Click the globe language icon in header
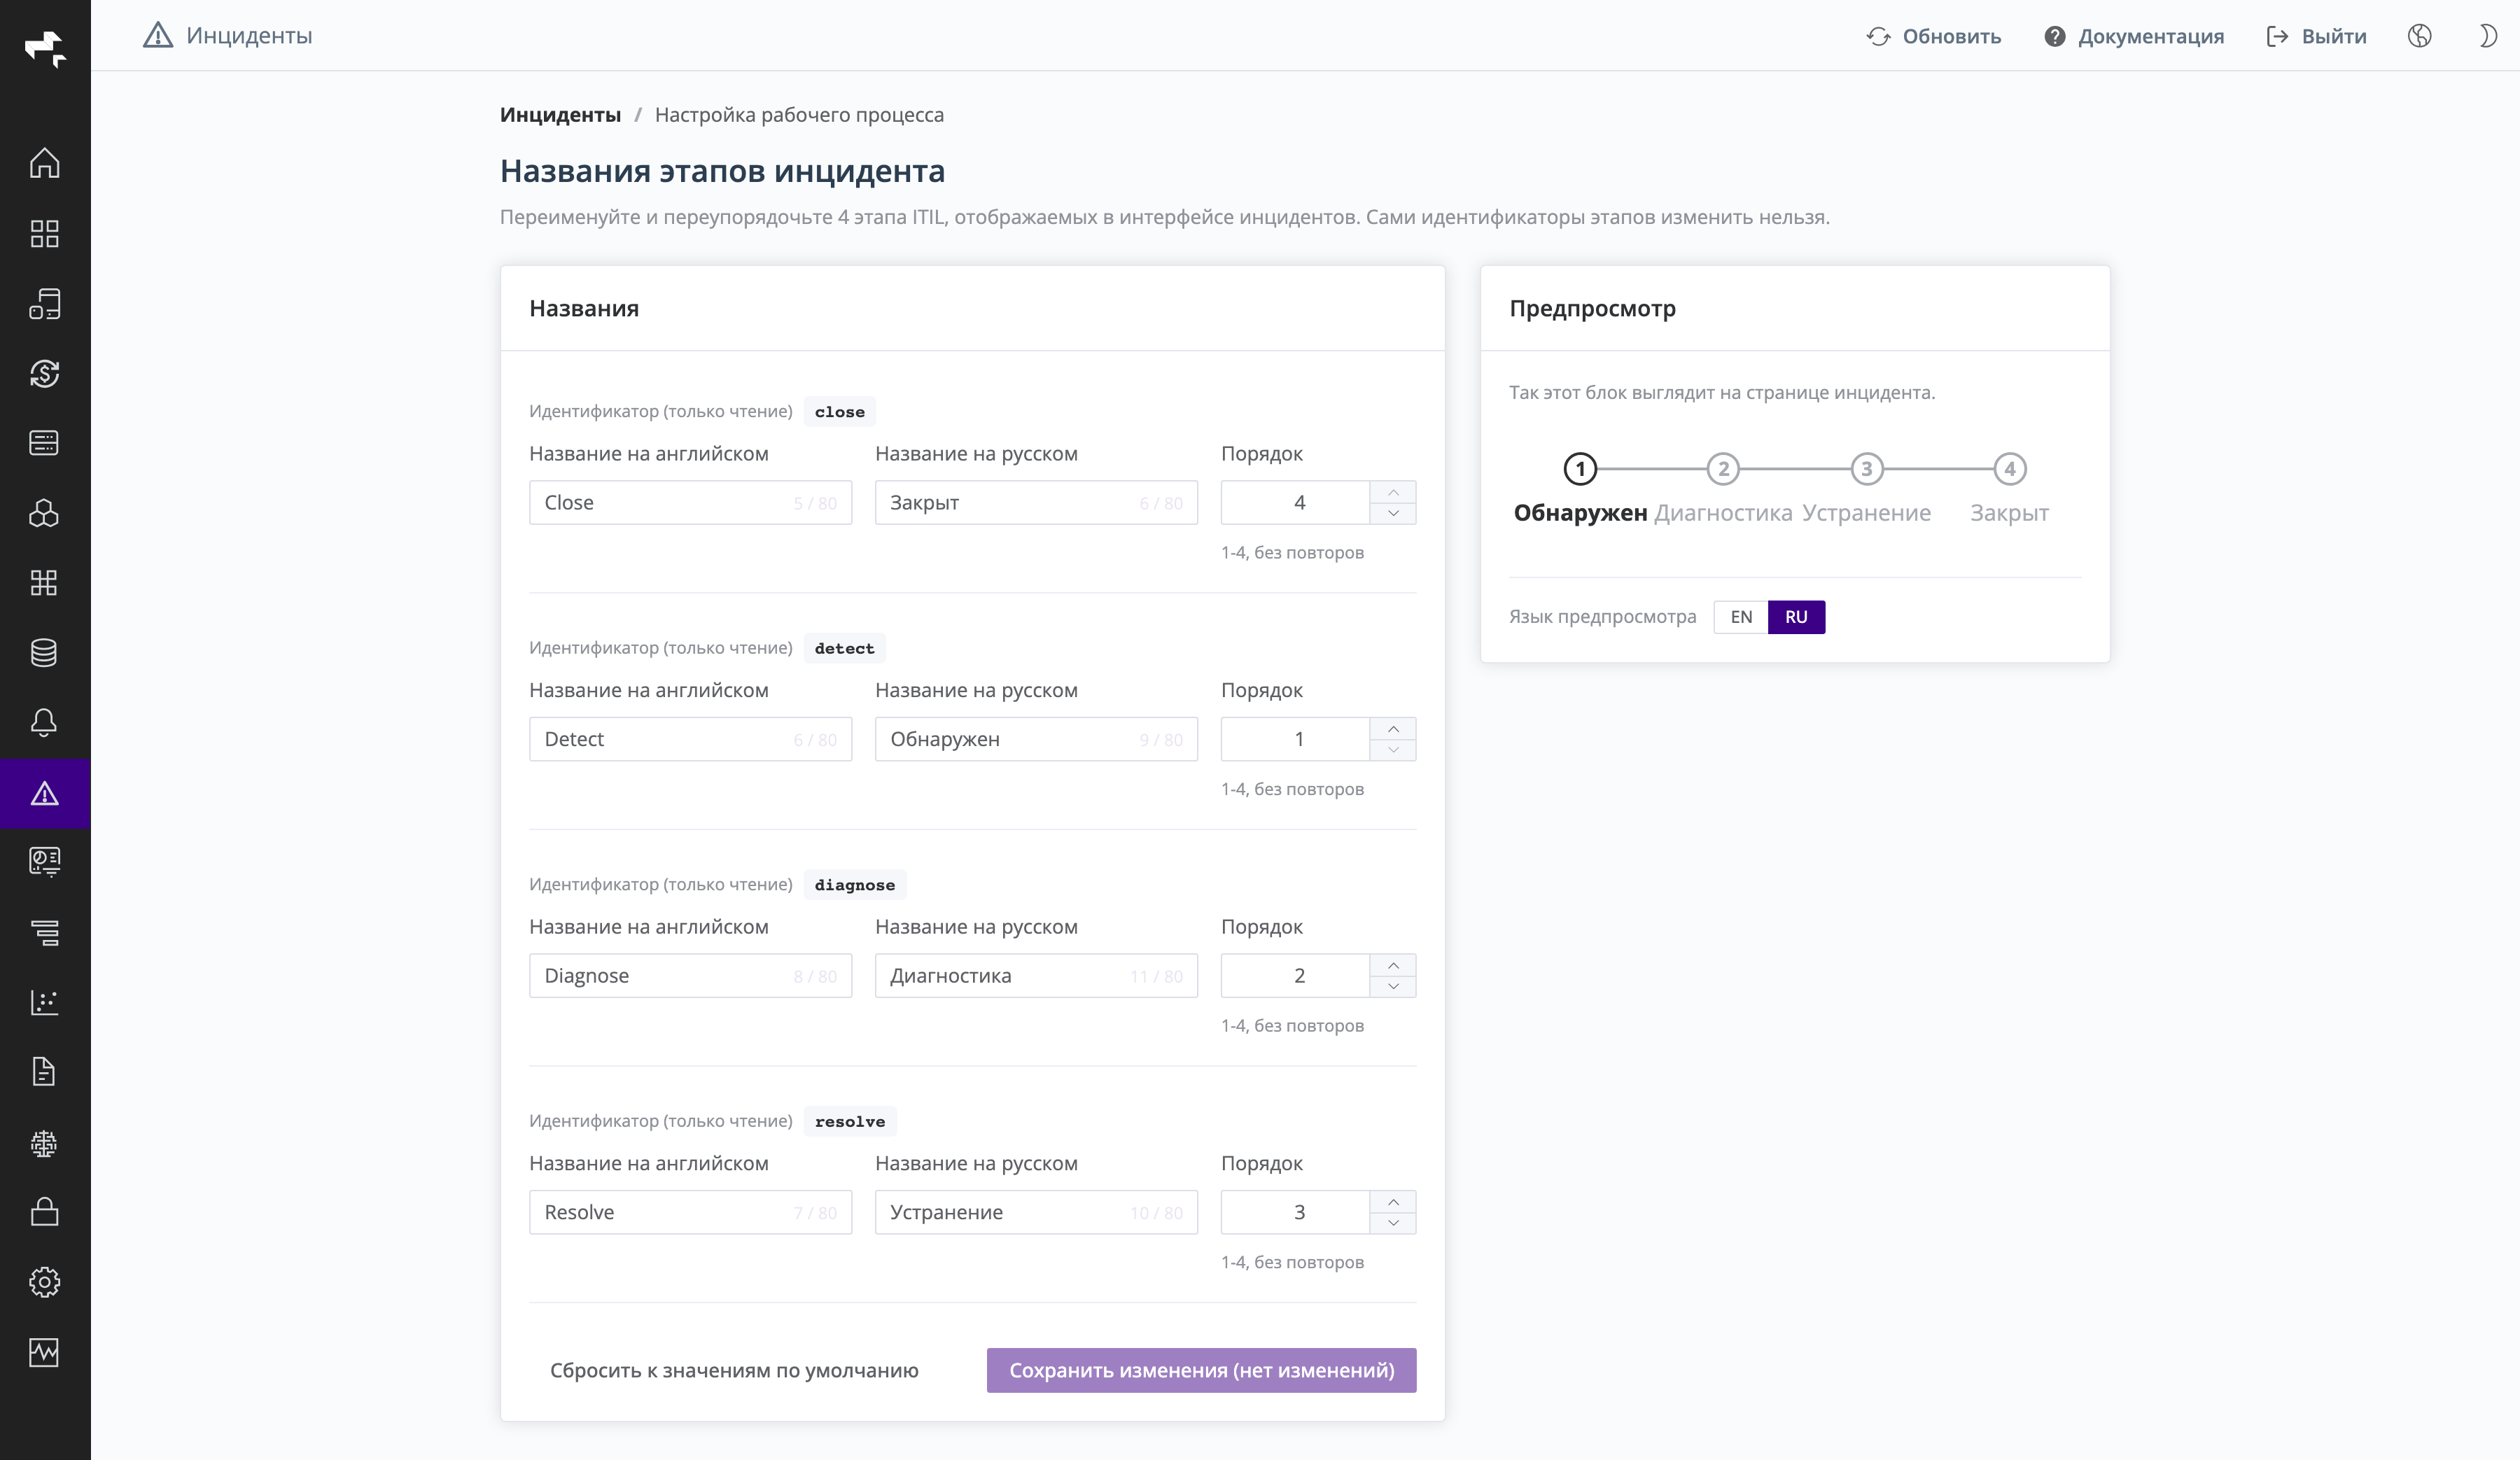 point(2419,36)
